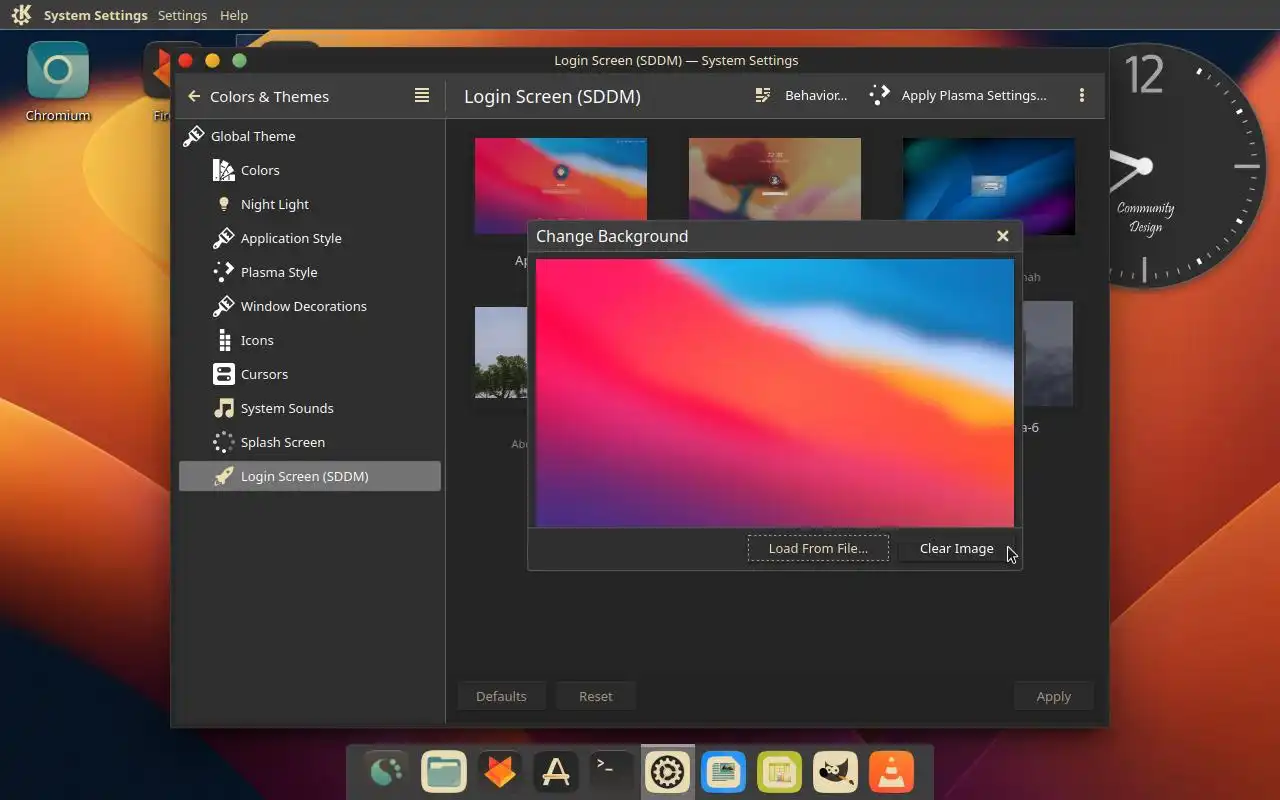The image size is (1280, 800).
Task: Launch GIMP from the dock
Action: pos(835,772)
